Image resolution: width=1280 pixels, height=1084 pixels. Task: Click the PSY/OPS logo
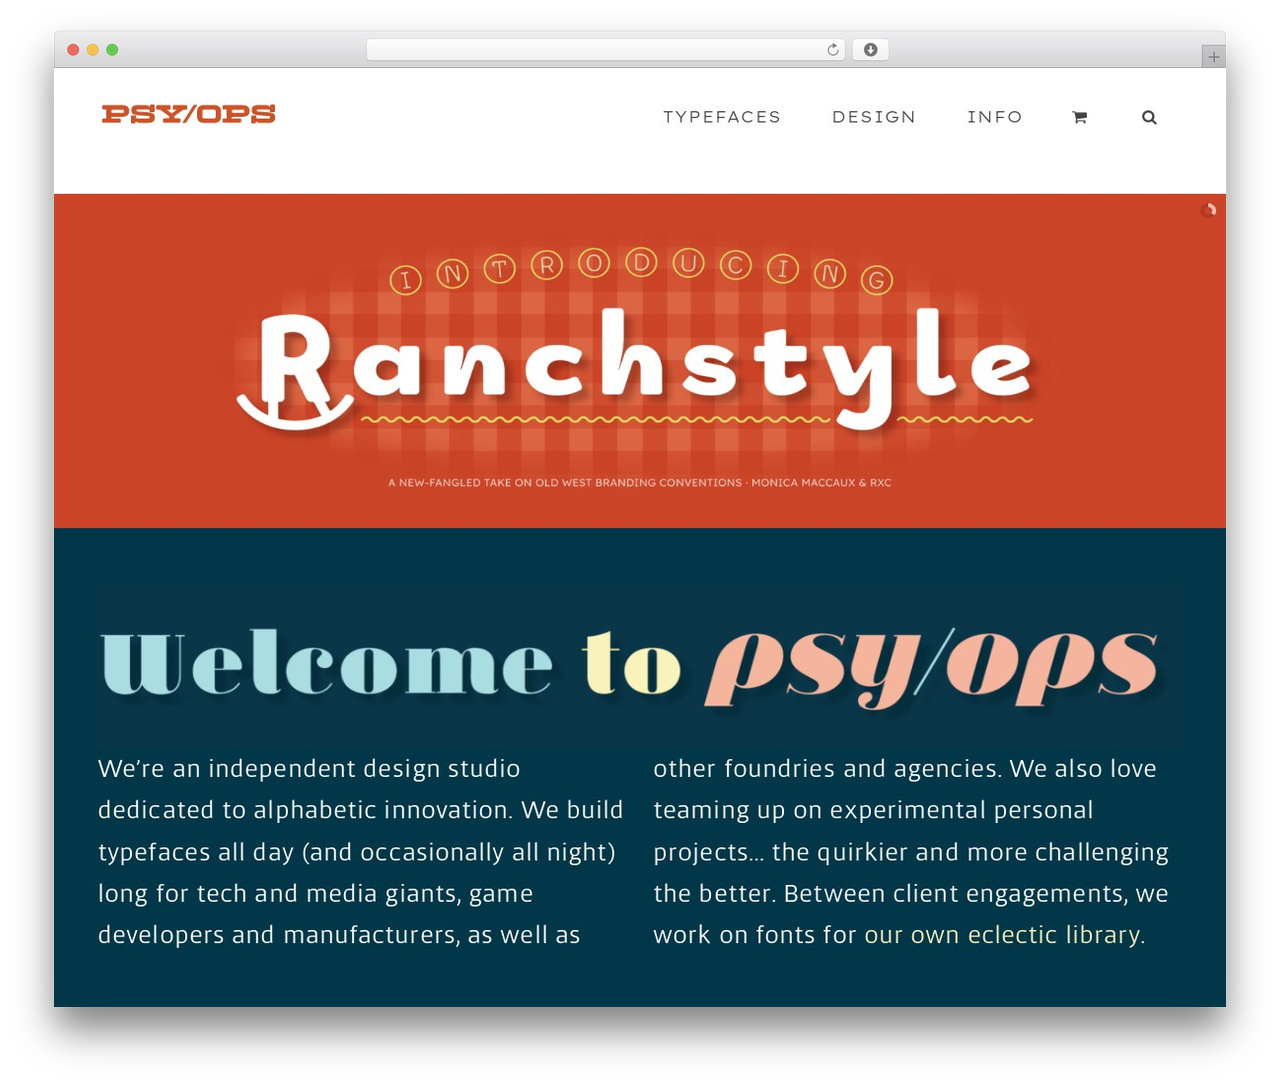(x=188, y=113)
